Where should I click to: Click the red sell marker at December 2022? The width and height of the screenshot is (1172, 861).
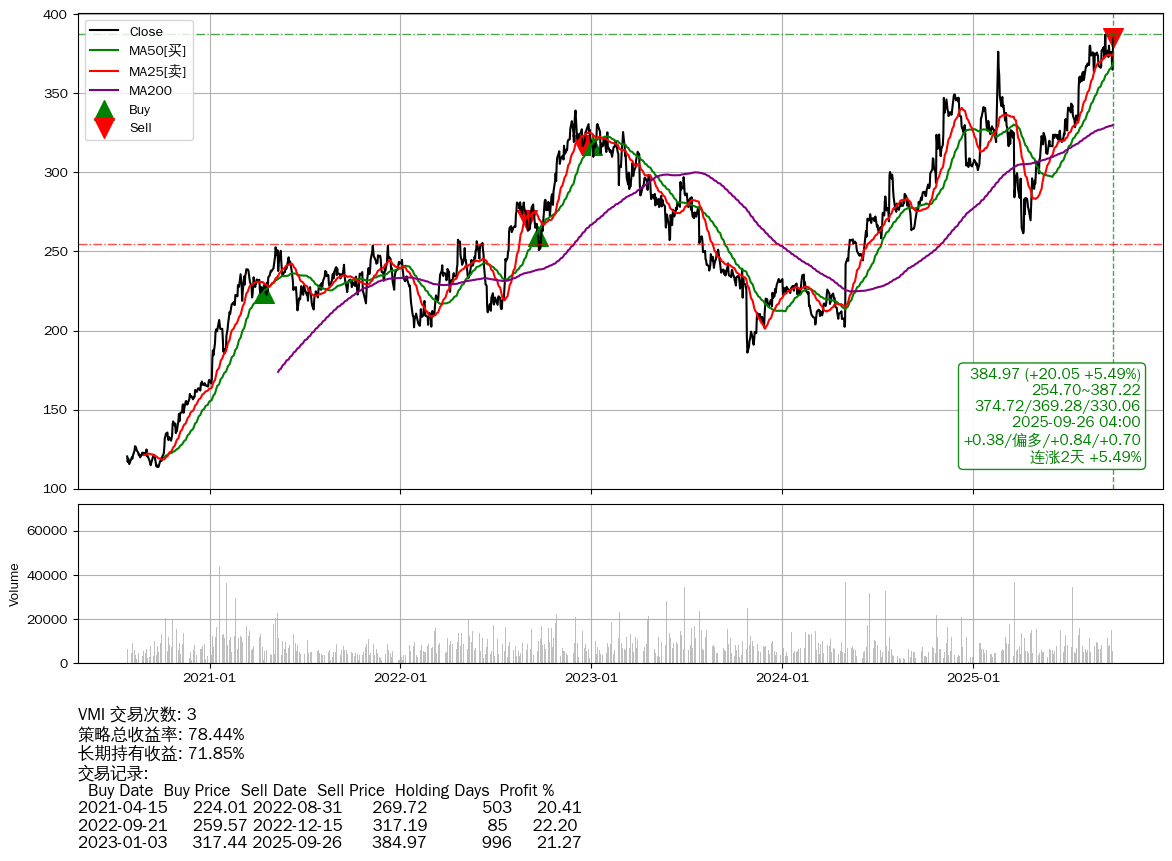pos(584,145)
